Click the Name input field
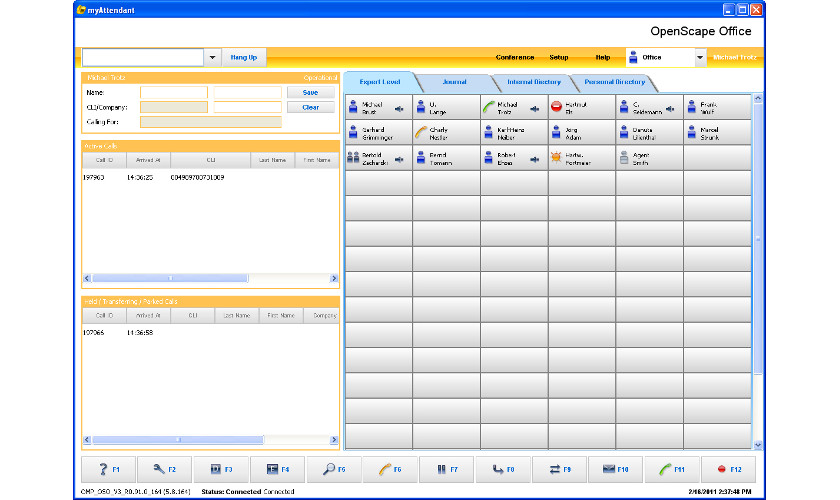This screenshot has height=500, width=840. tap(173, 92)
